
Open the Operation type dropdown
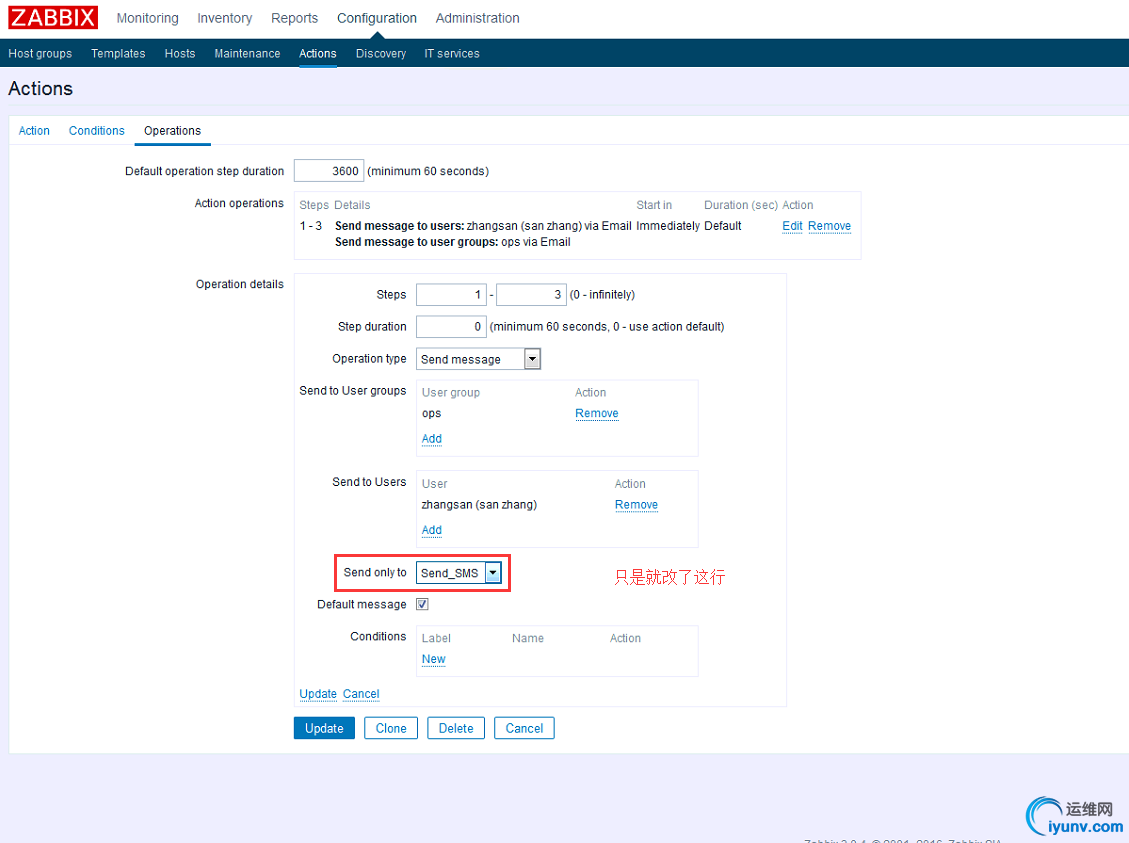point(478,359)
